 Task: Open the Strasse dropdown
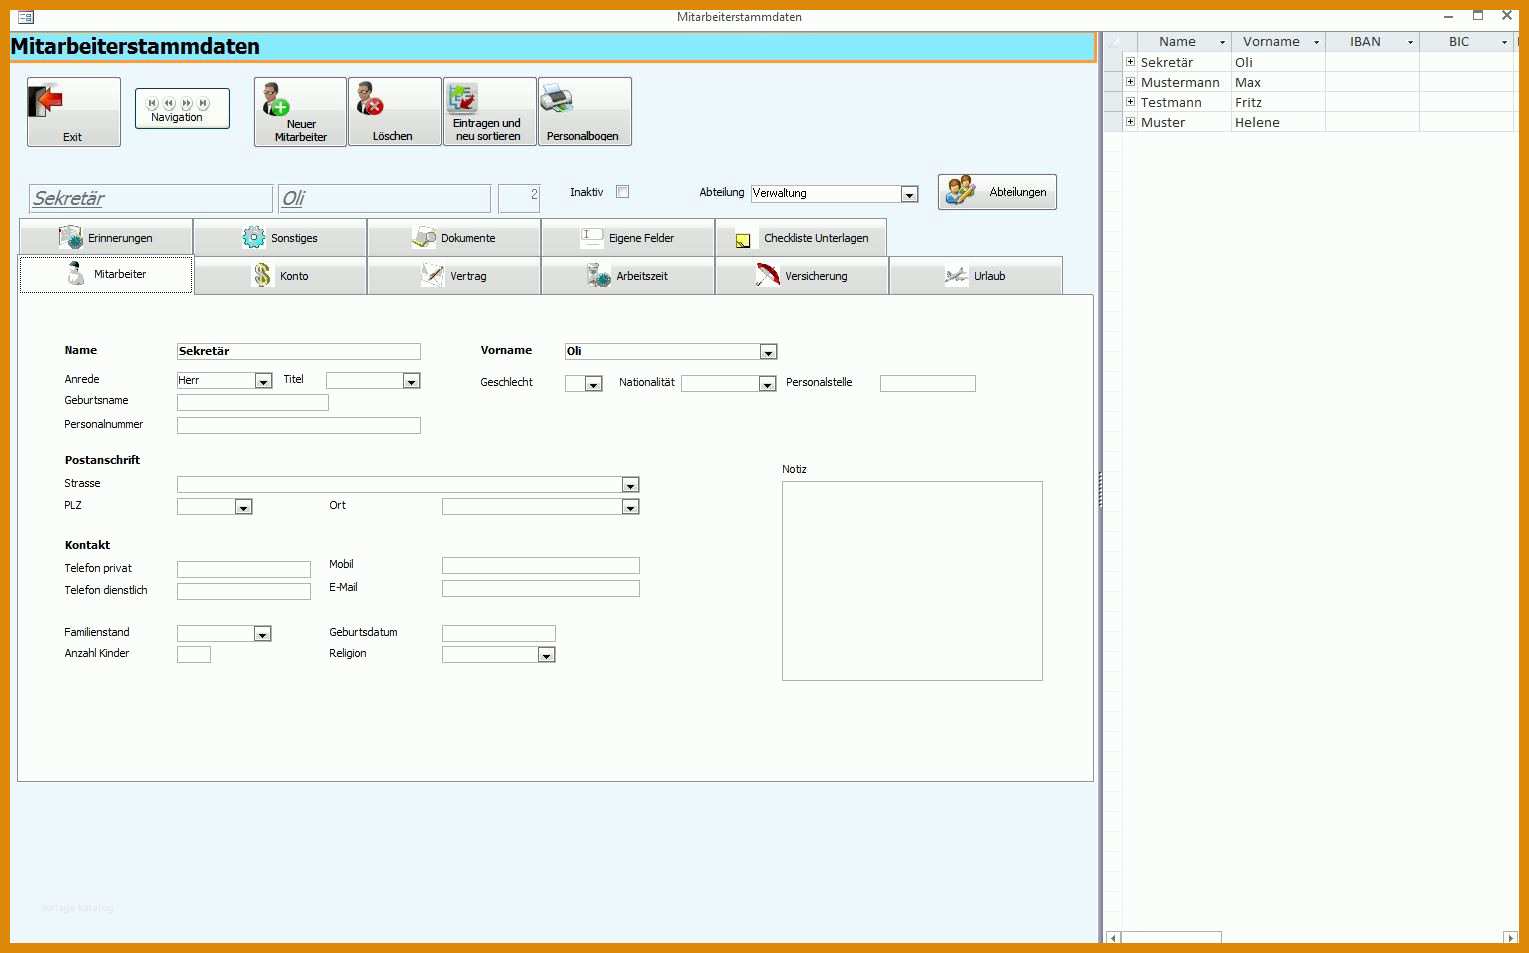tap(630, 485)
